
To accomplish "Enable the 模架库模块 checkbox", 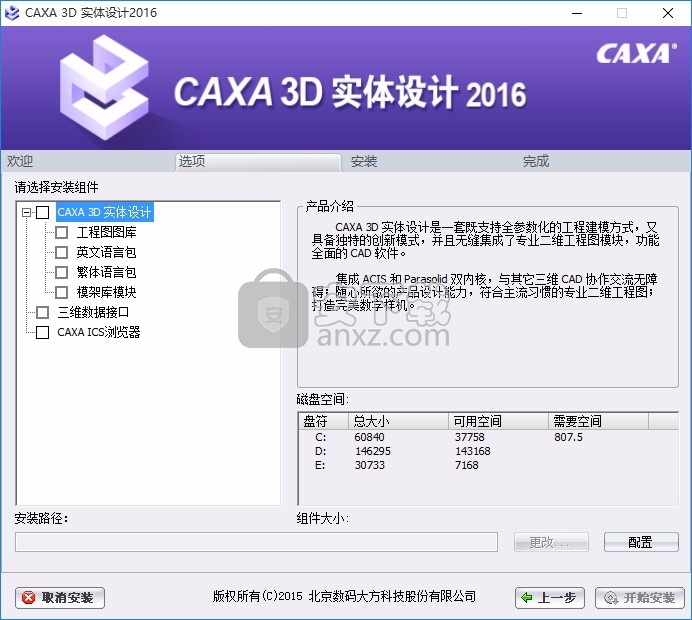I will [x=61, y=292].
